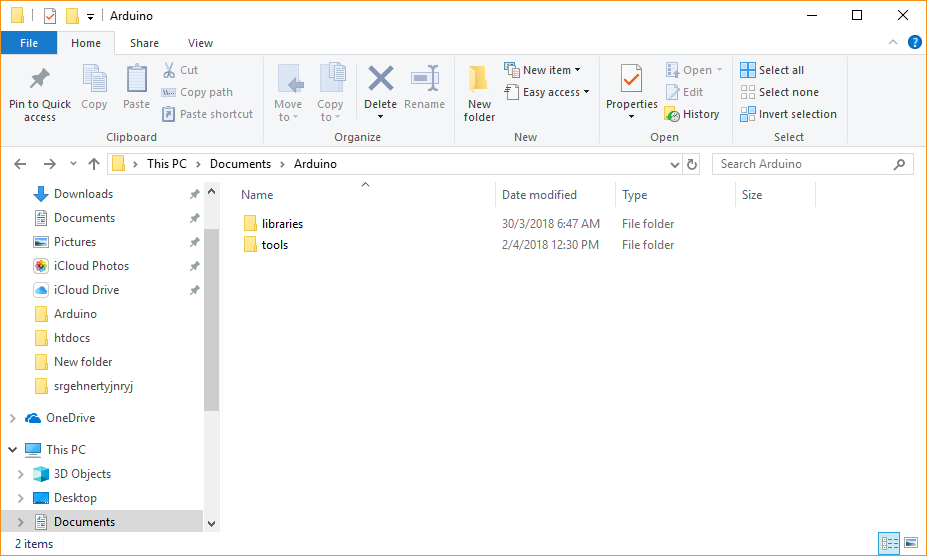Screen dimensions: 927x556
Task: Expand the OneDrive tree node
Action: click(12, 418)
